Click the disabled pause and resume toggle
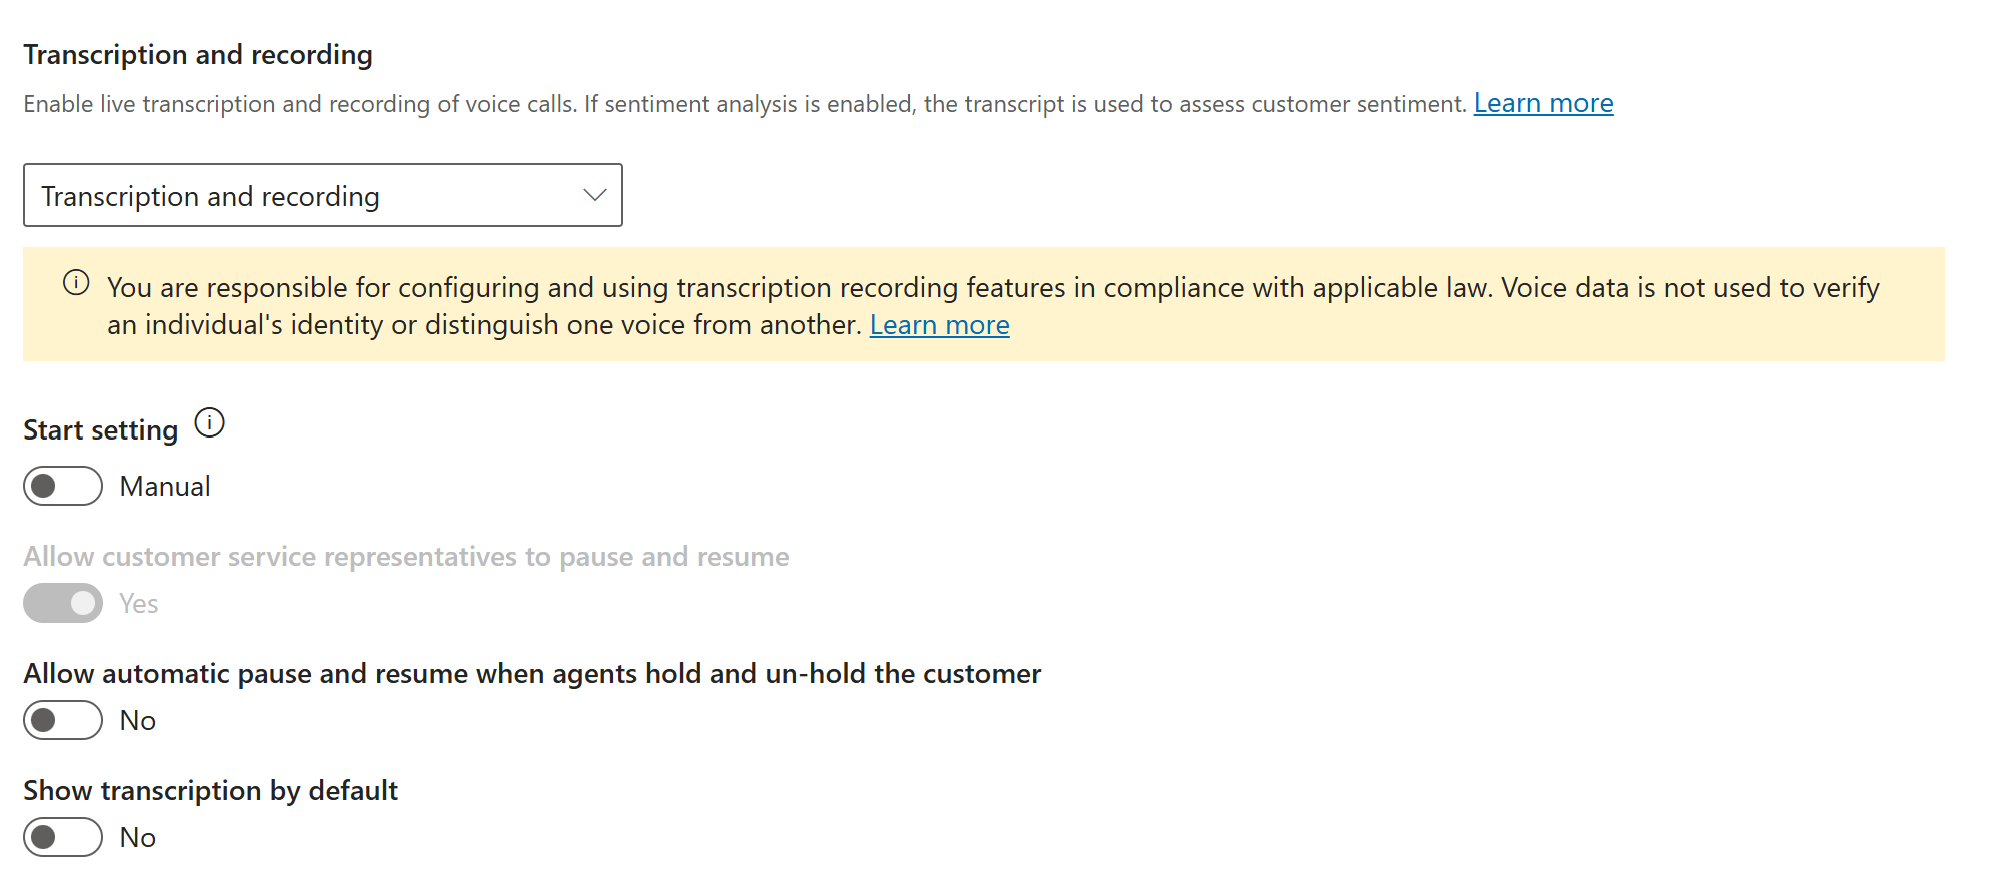 [x=62, y=603]
